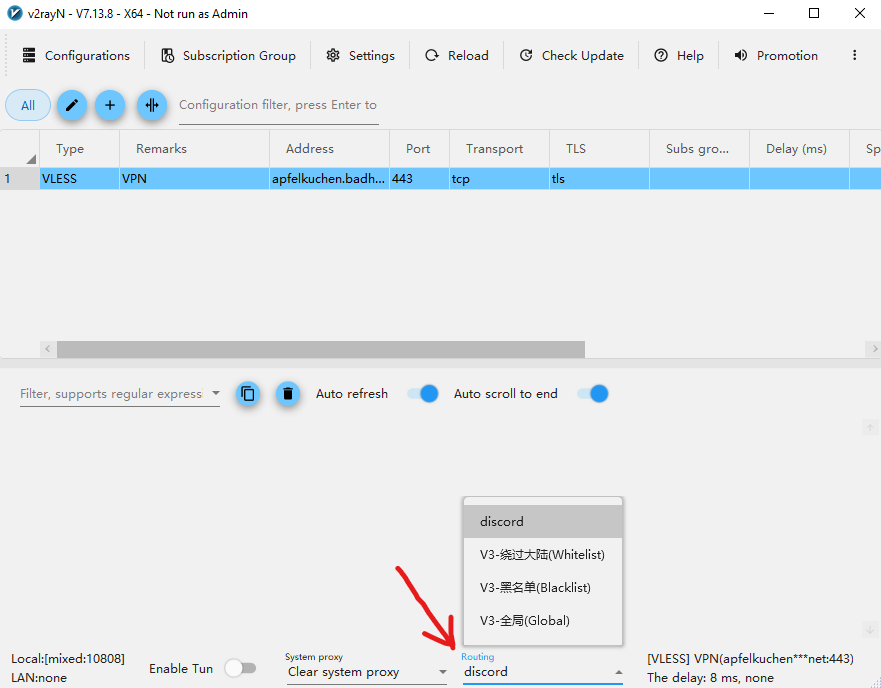Image resolution: width=881 pixels, height=688 pixels.
Task: Choose V3 Global routing option
Action: point(525,621)
